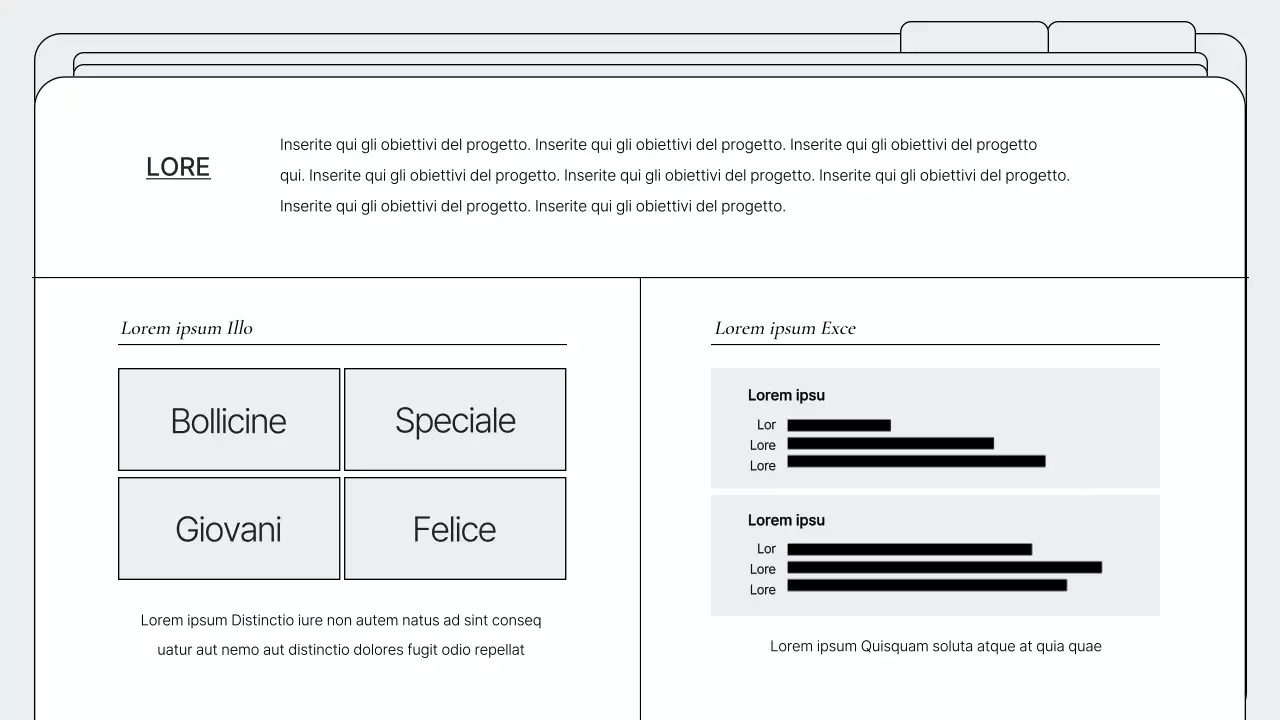Open the second blank folder tab
Viewport: 1280px width, 720px height.
click(1121, 38)
